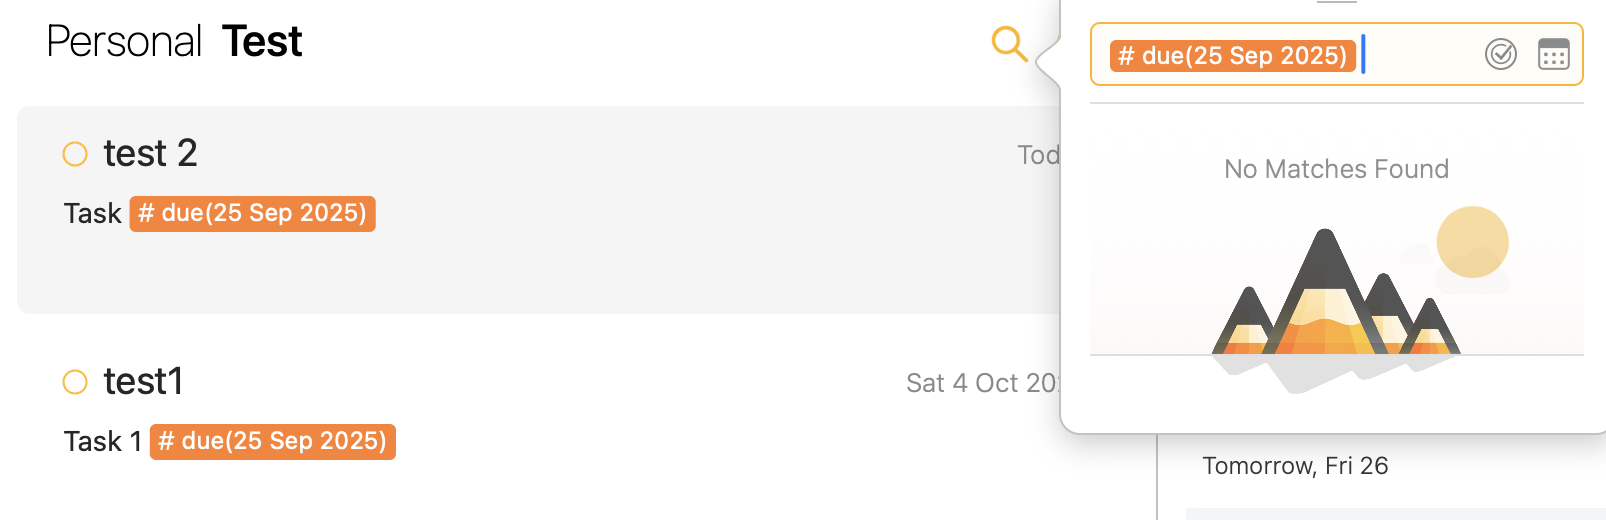This screenshot has width=1606, height=520.
Task: Select the "Tomorrow, Fri 26" heading
Action: [x=1295, y=466]
